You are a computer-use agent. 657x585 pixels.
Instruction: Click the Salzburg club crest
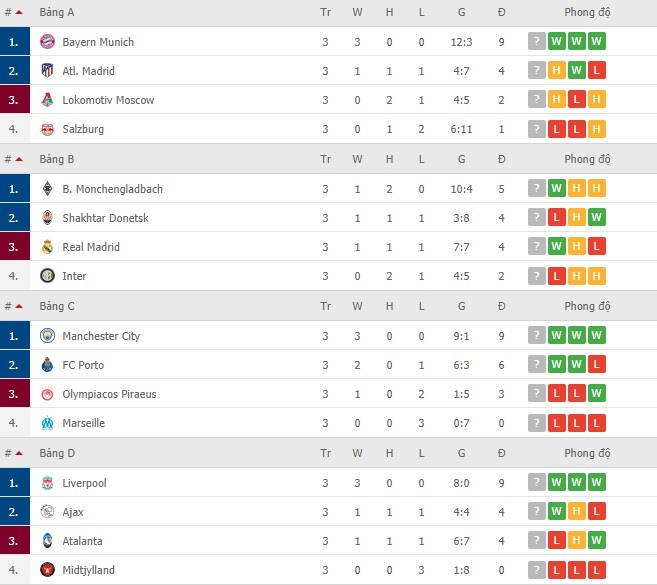pyautogui.click(x=47, y=129)
